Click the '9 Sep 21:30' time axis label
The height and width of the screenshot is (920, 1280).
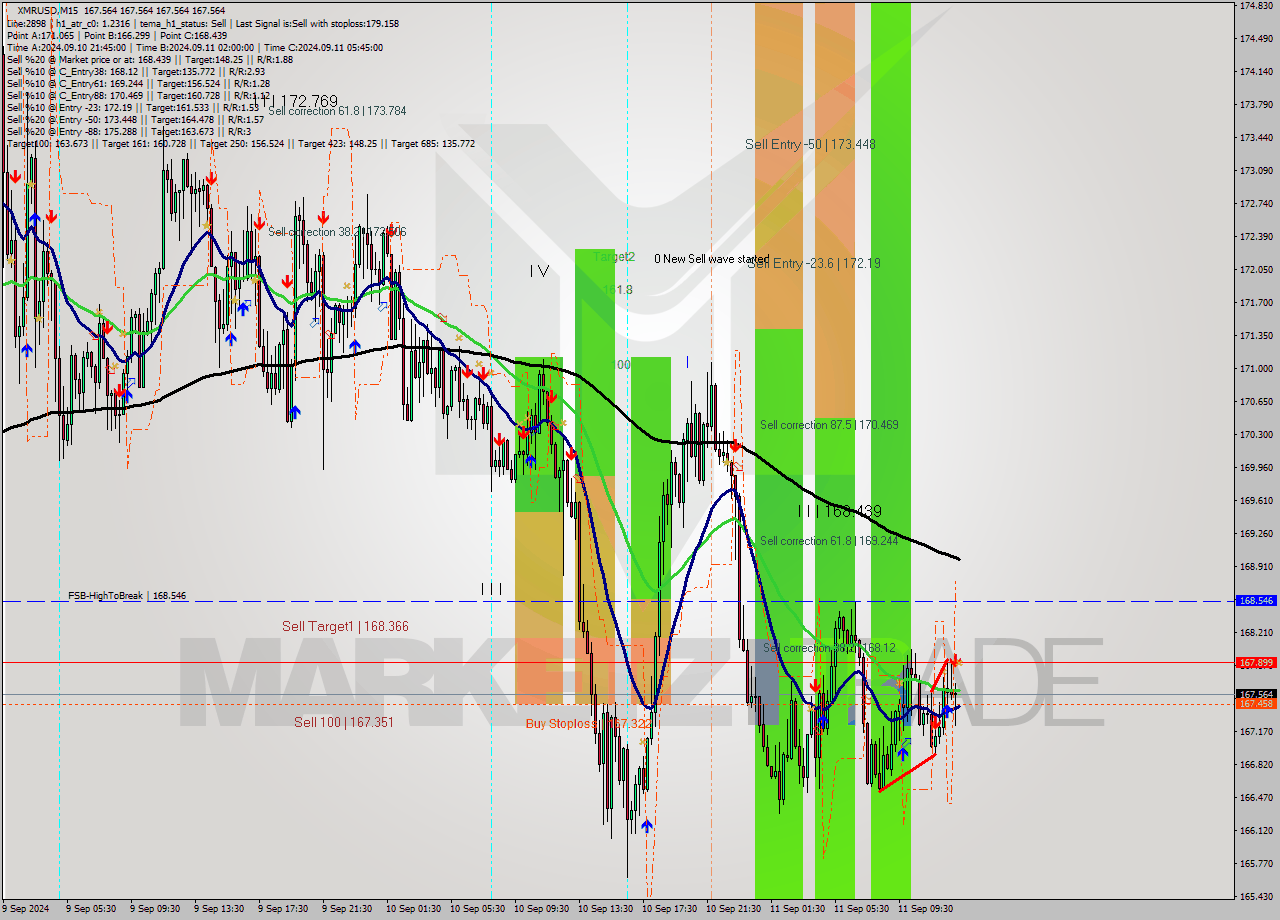347,909
